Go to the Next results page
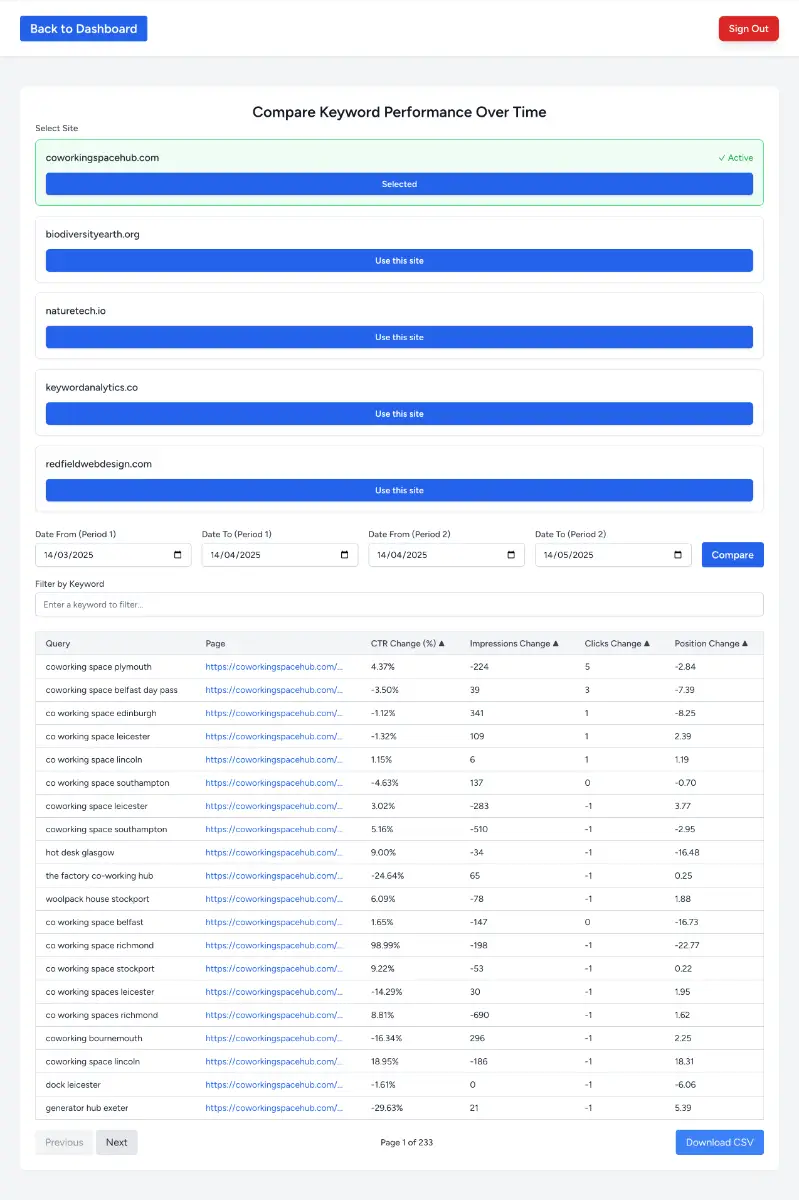This screenshot has width=799, height=1200. point(117,1142)
